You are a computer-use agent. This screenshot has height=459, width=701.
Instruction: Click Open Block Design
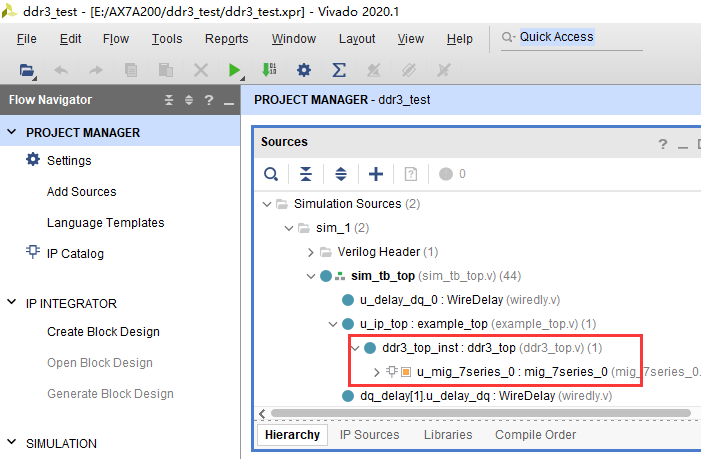click(100, 362)
